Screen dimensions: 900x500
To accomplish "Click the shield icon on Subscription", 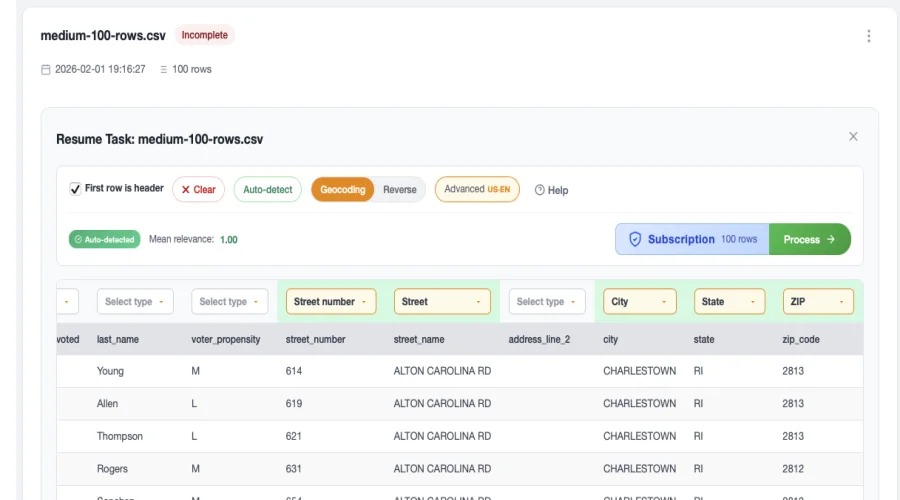I will click(634, 240).
